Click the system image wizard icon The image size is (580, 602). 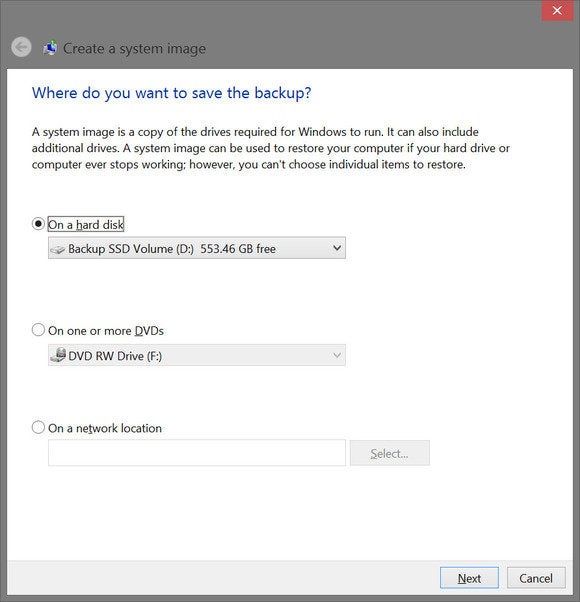[50, 48]
